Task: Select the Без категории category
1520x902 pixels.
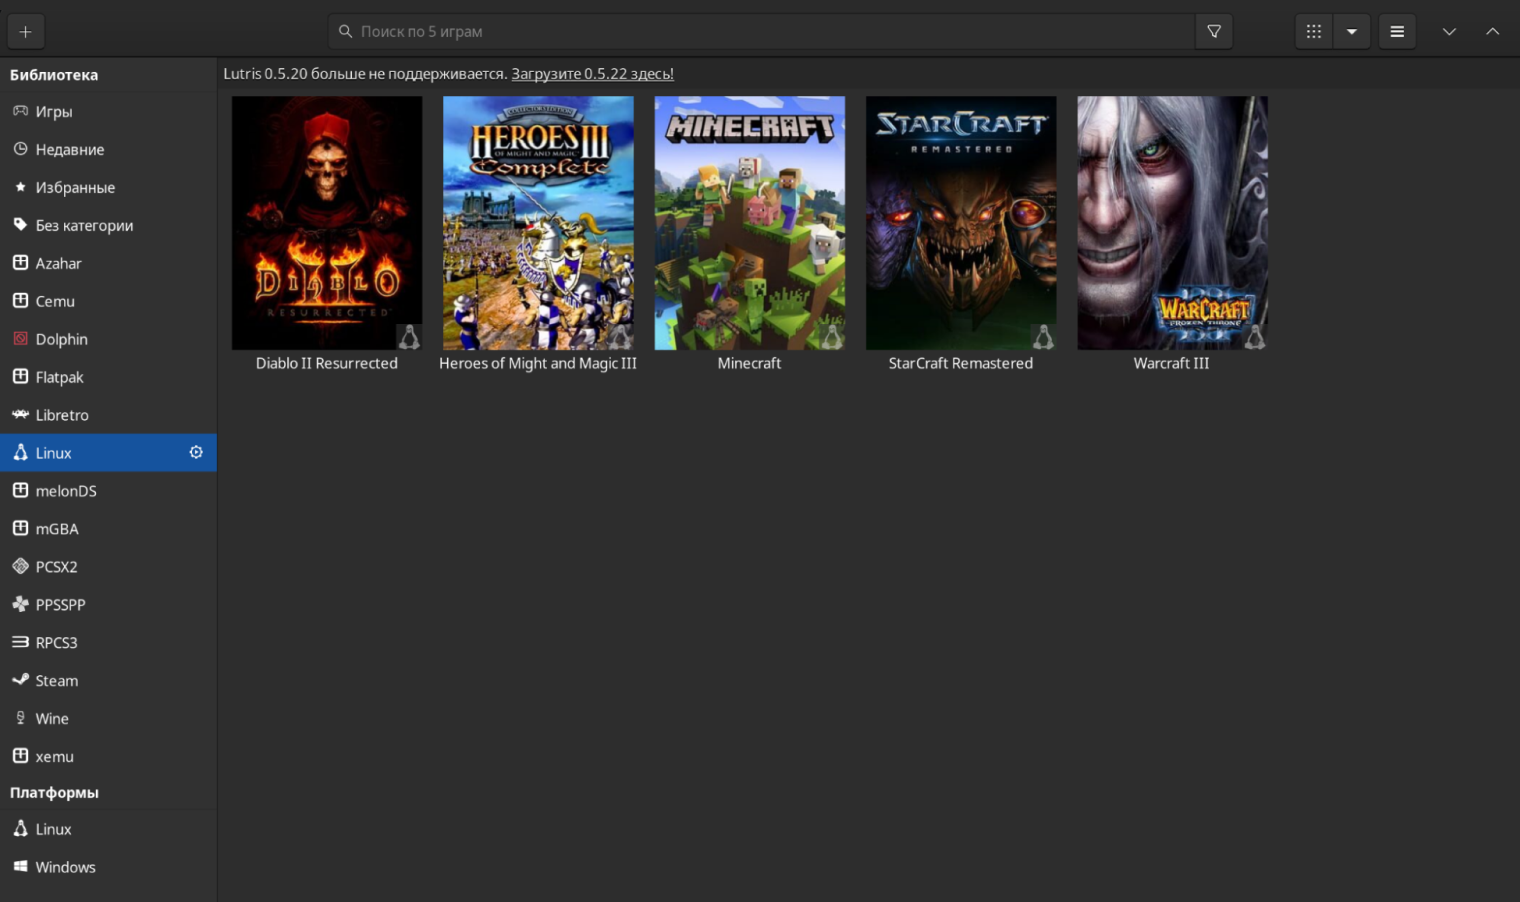Action: tap(84, 225)
